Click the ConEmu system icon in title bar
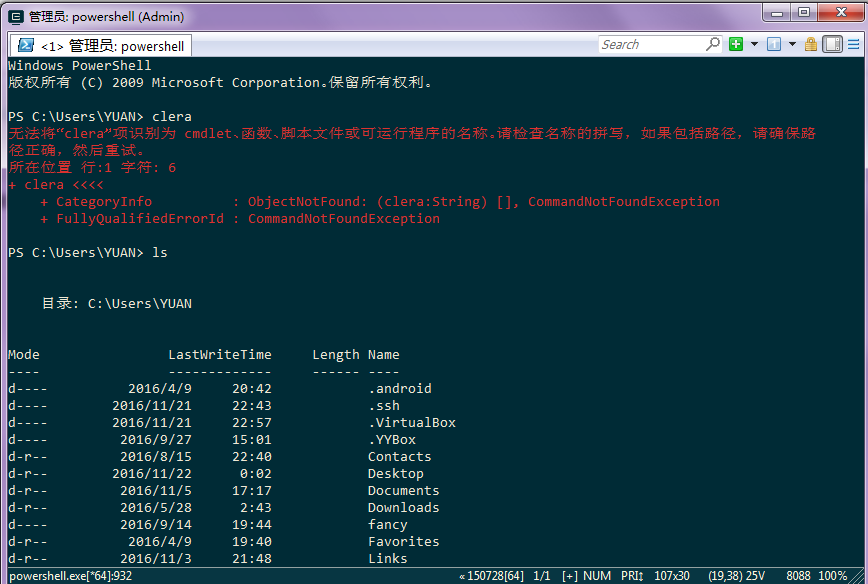The height and width of the screenshot is (584, 868). click(16, 17)
